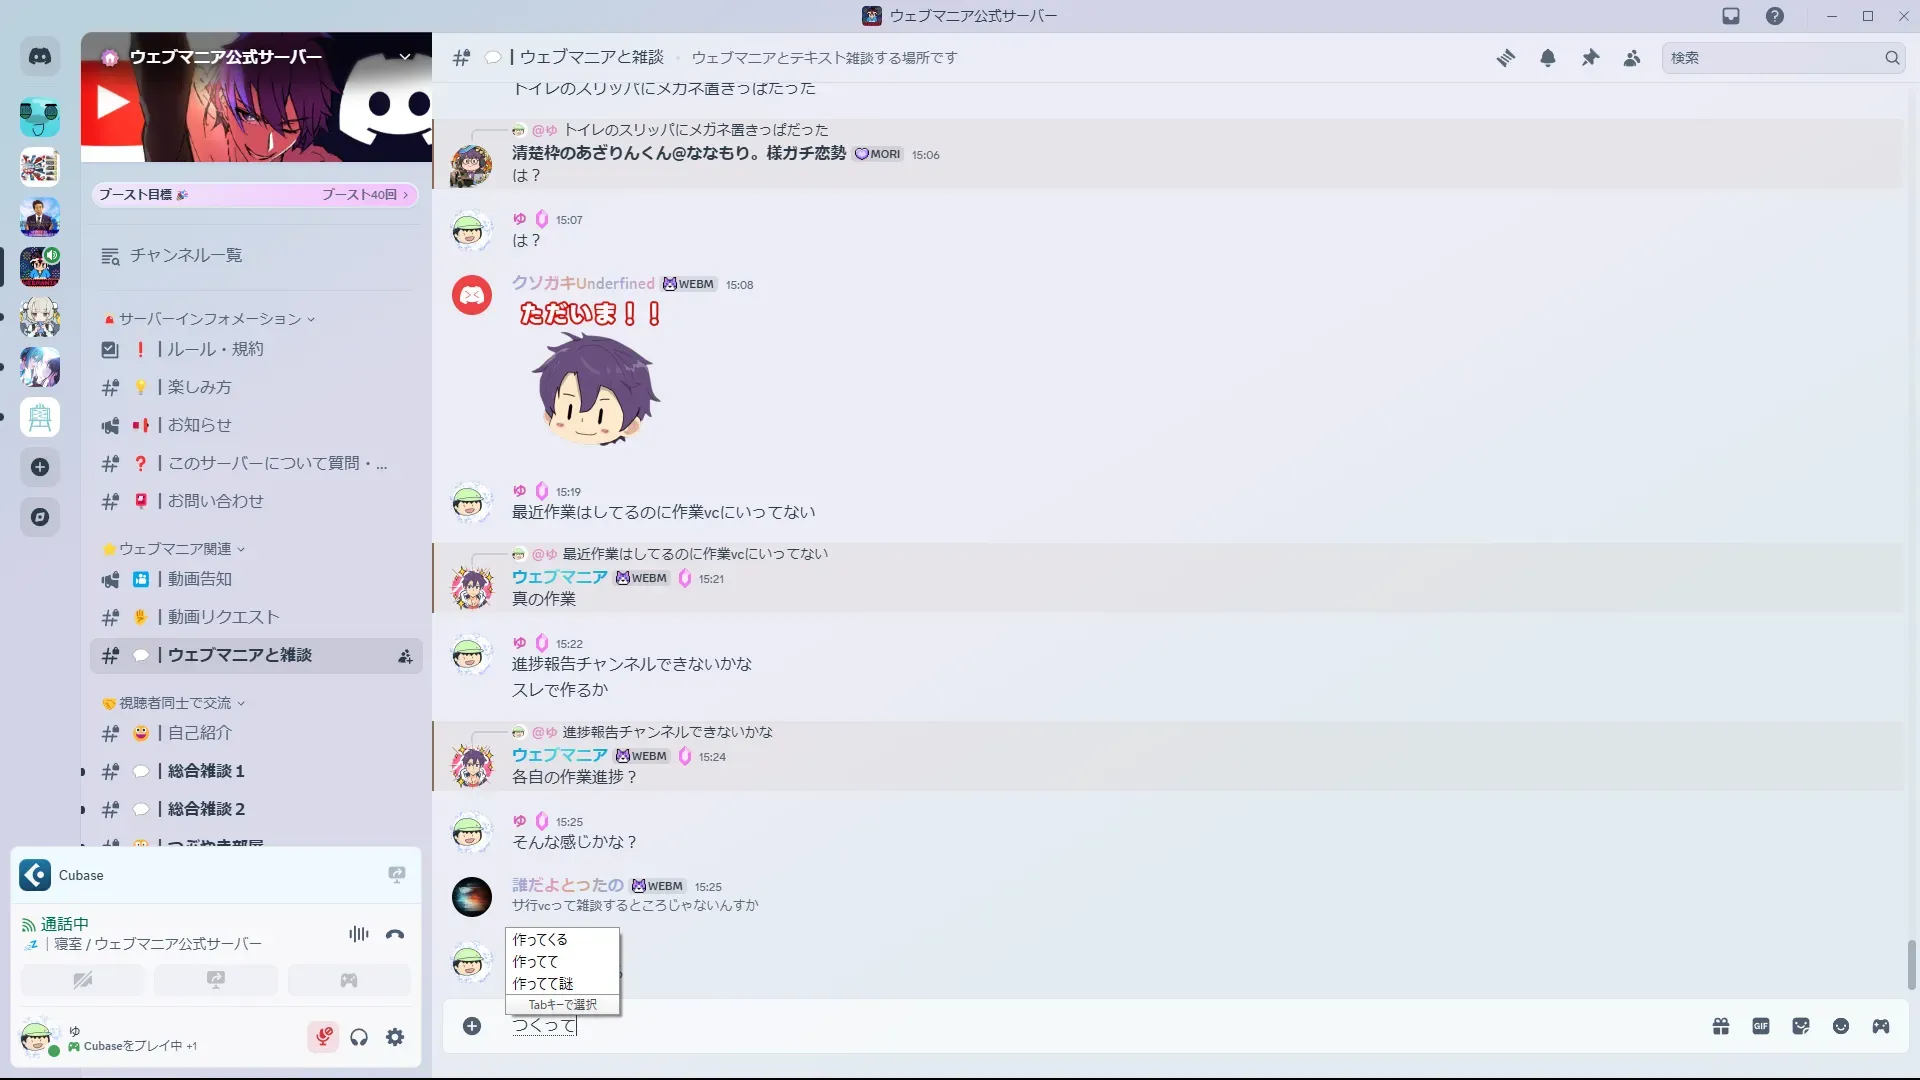The height and width of the screenshot is (1080, 1920).
Task: Click the 検索 search field
Action: coord(1772,58)
